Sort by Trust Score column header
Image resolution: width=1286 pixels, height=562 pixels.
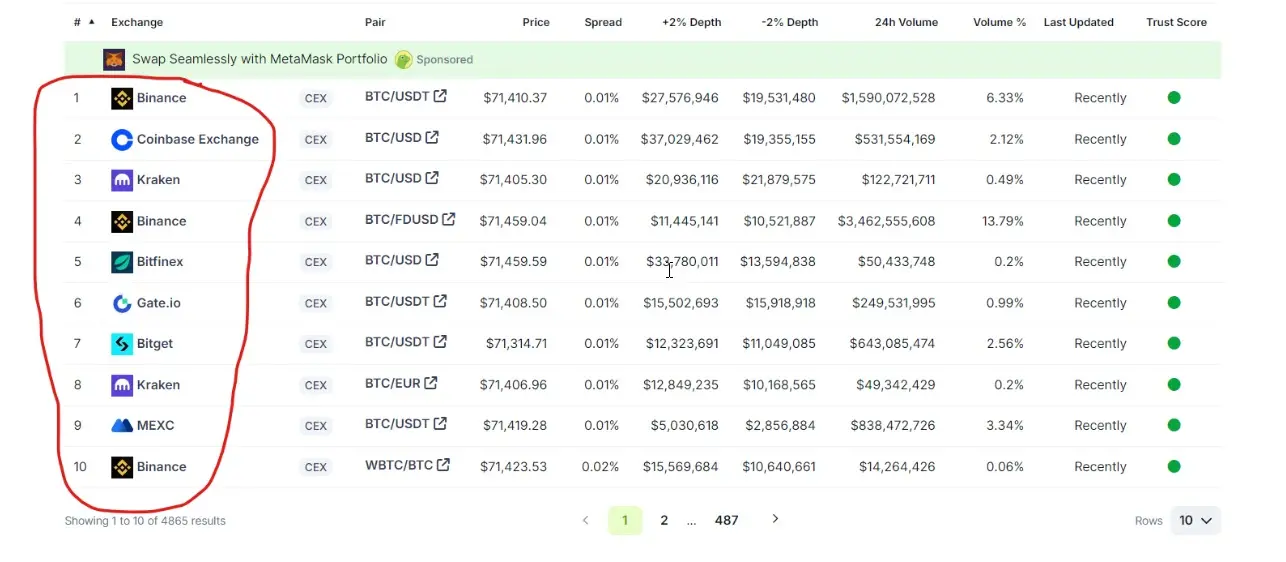[1176, 22]
